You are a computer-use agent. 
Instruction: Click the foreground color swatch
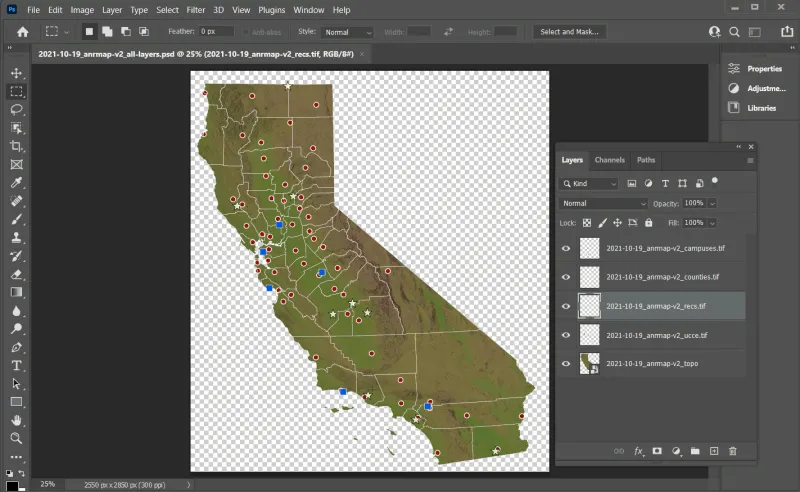(x=12, y=484)
